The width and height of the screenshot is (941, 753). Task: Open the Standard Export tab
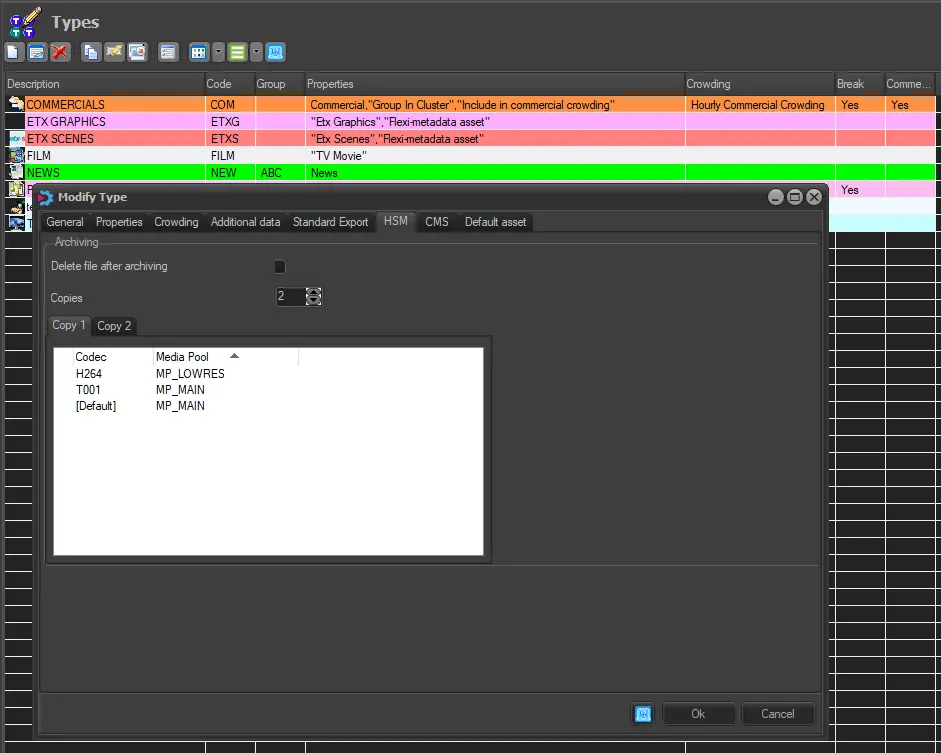point(330,222)
